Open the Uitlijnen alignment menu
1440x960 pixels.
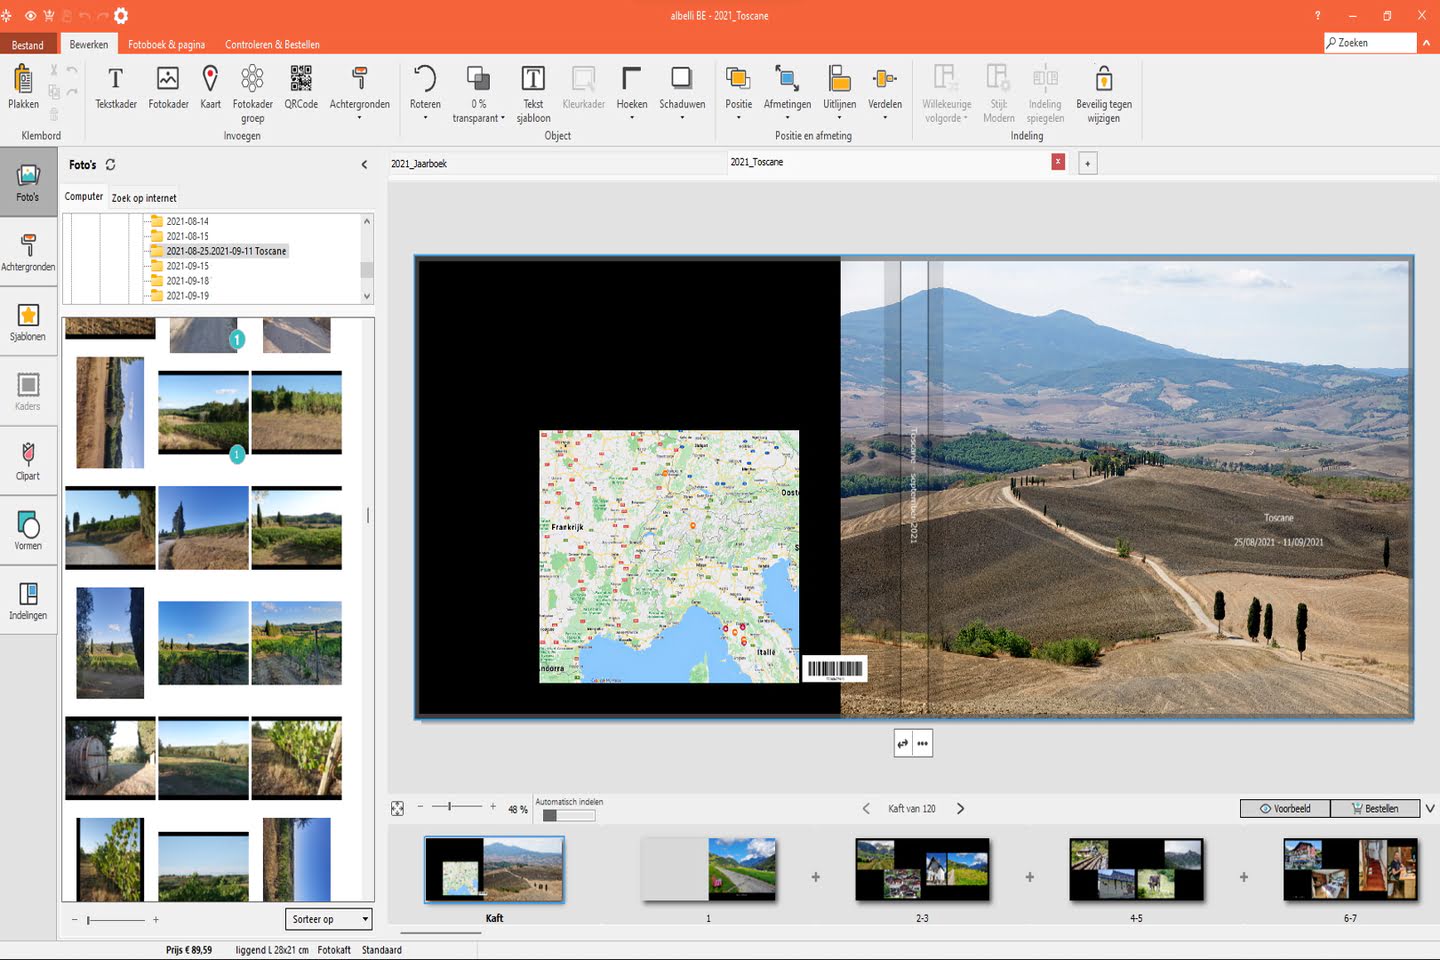pos(839,93)
